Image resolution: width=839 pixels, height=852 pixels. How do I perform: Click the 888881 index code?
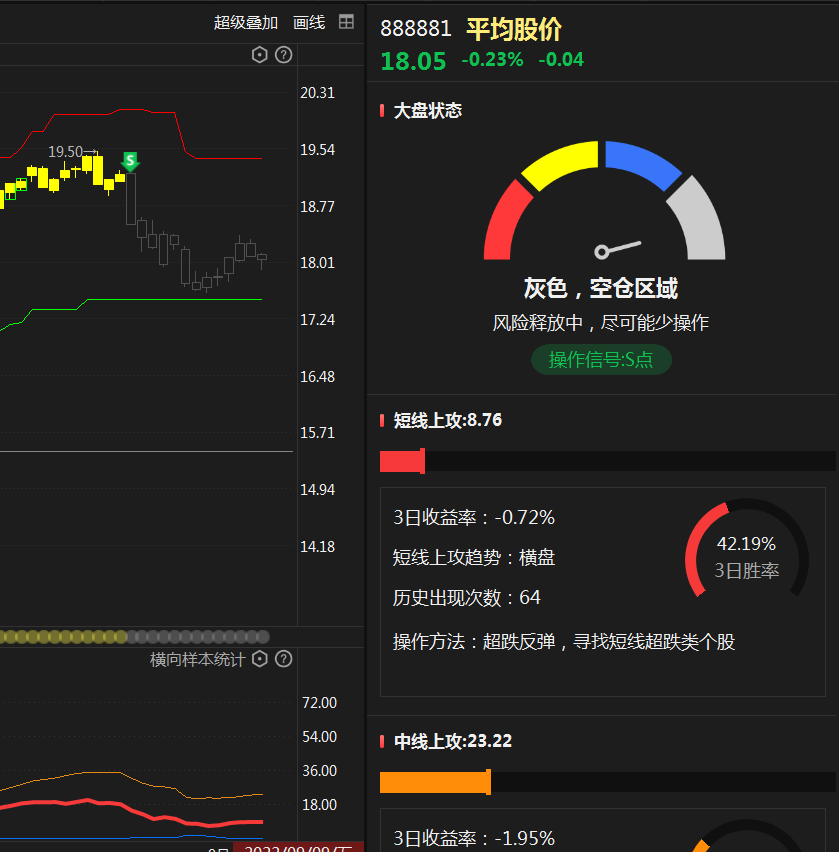click(416, 29)
